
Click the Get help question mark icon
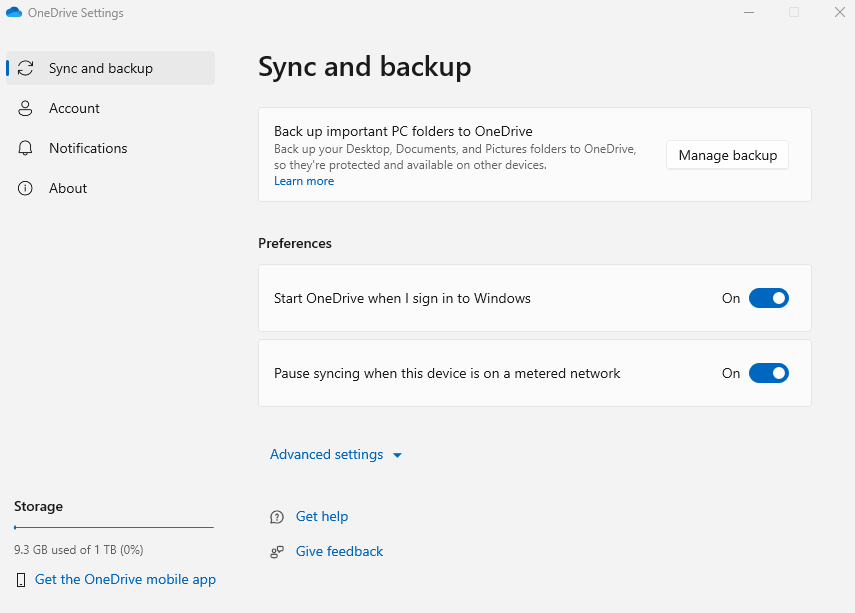tap(277, 517)
